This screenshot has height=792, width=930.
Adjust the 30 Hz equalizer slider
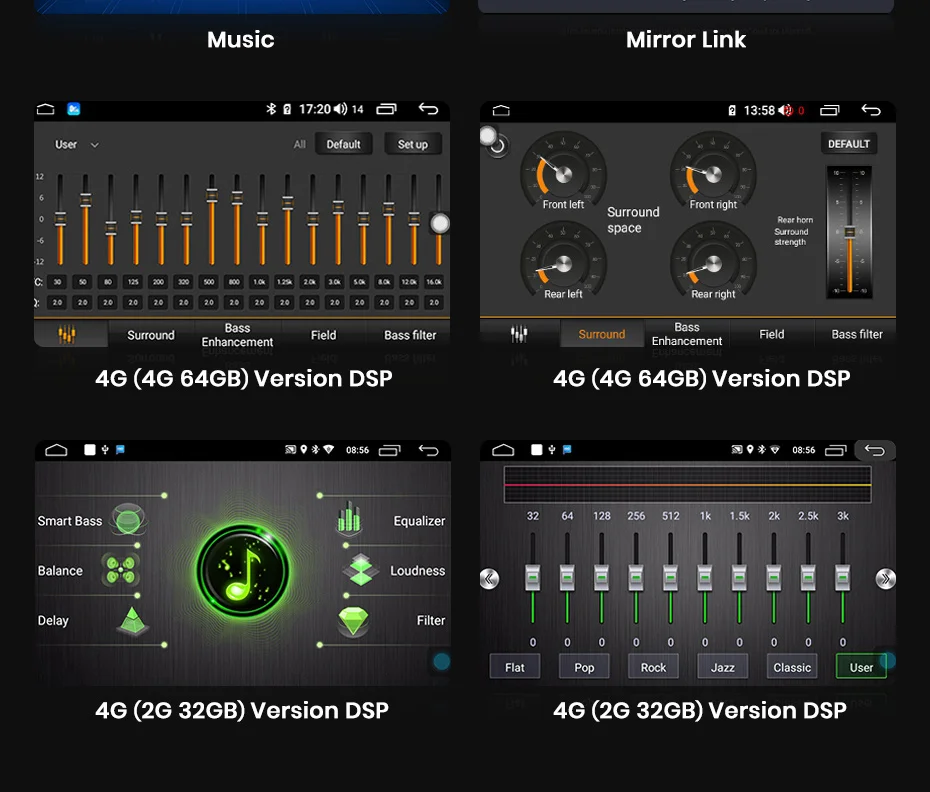click(x=60, y=219)
